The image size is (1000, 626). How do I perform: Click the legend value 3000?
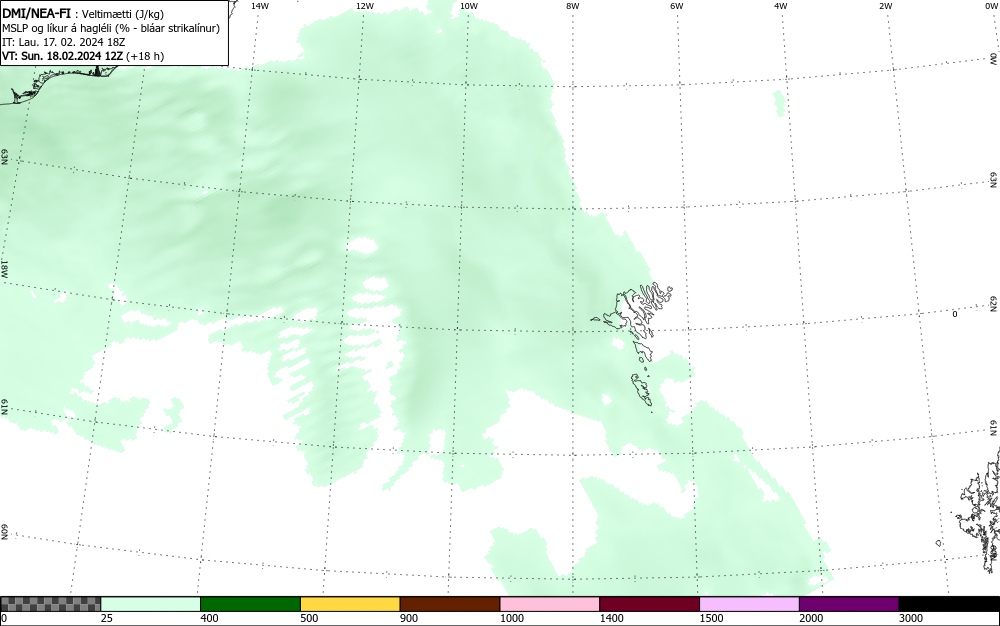911,618
